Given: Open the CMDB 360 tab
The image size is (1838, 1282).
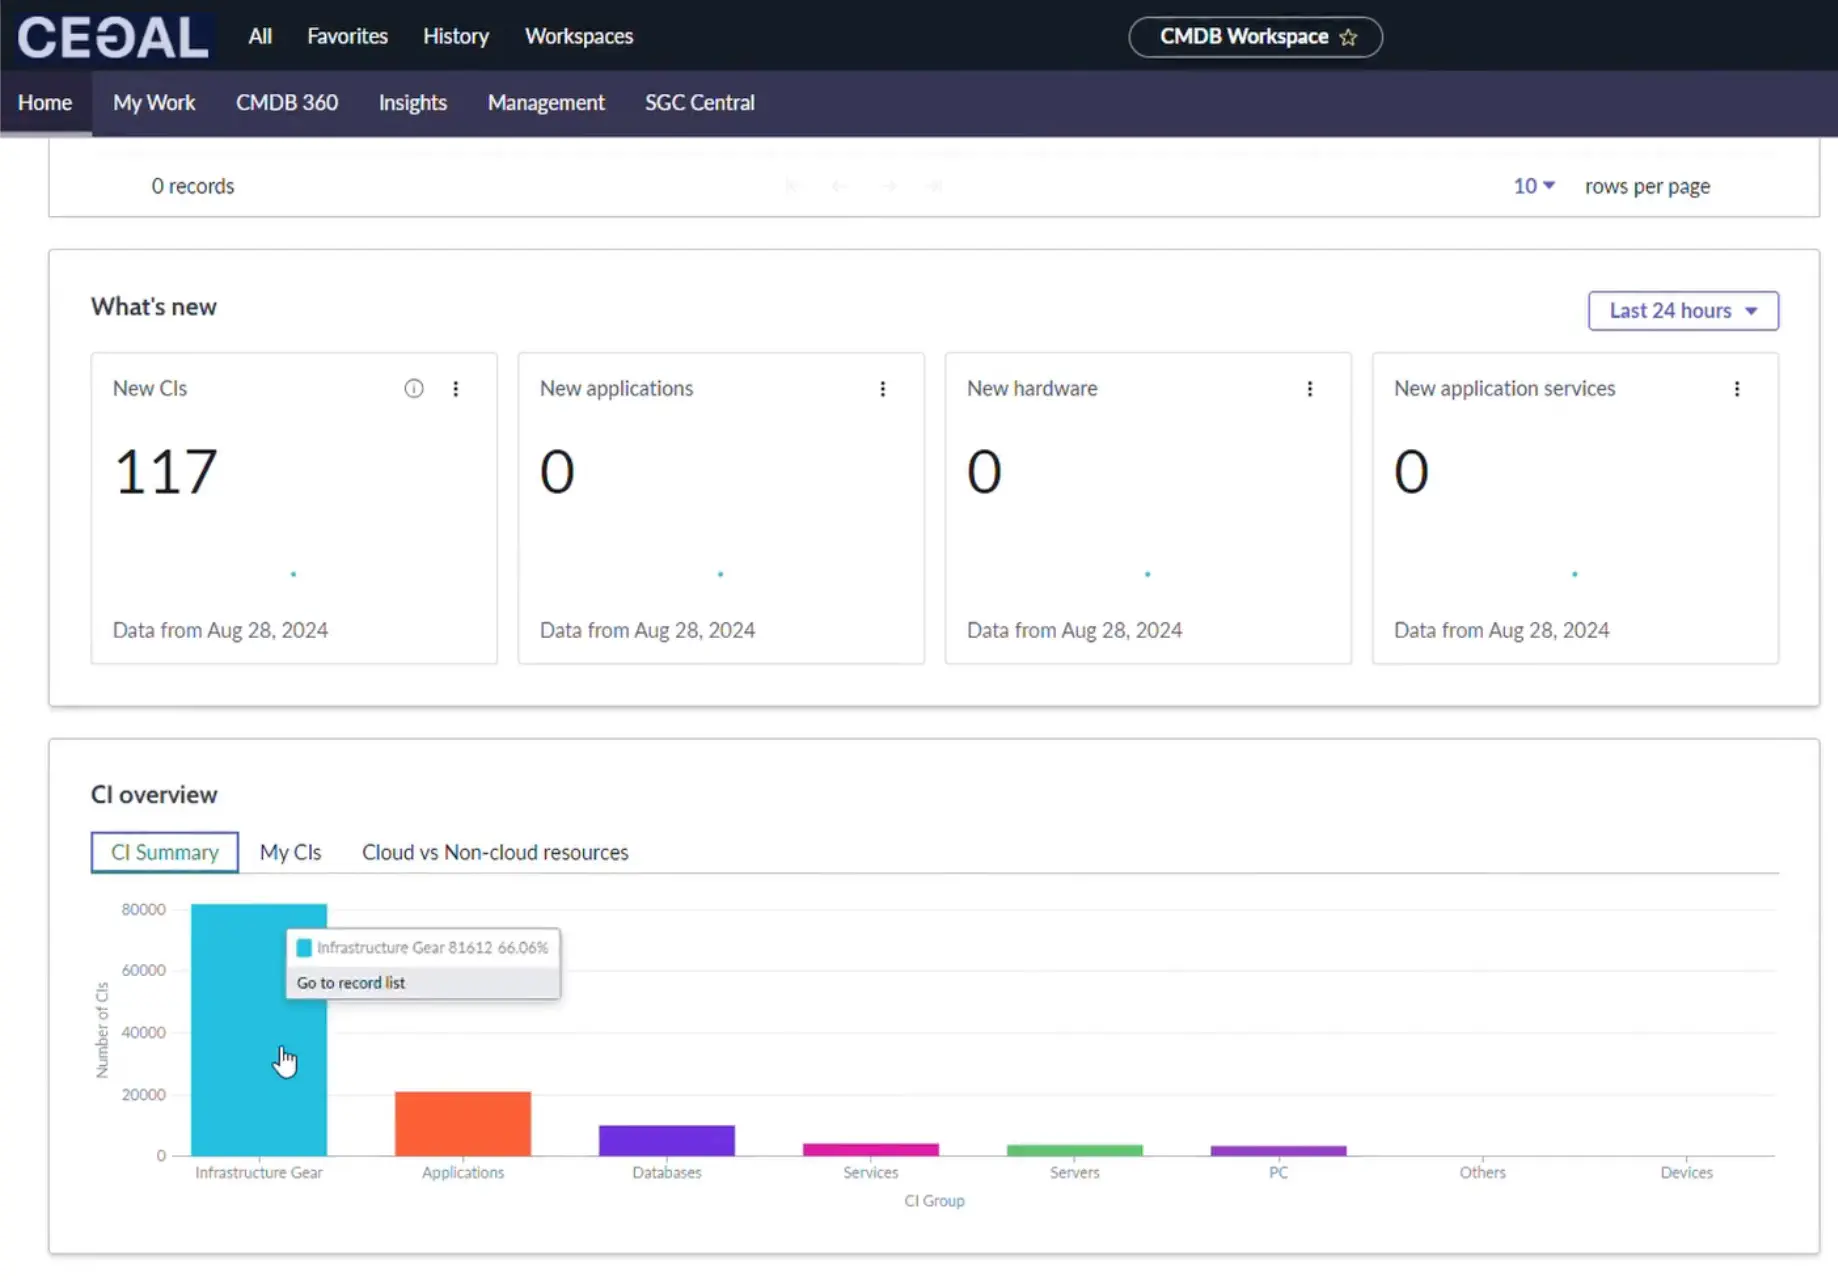Looking at the screenshot, I should 287,103.
